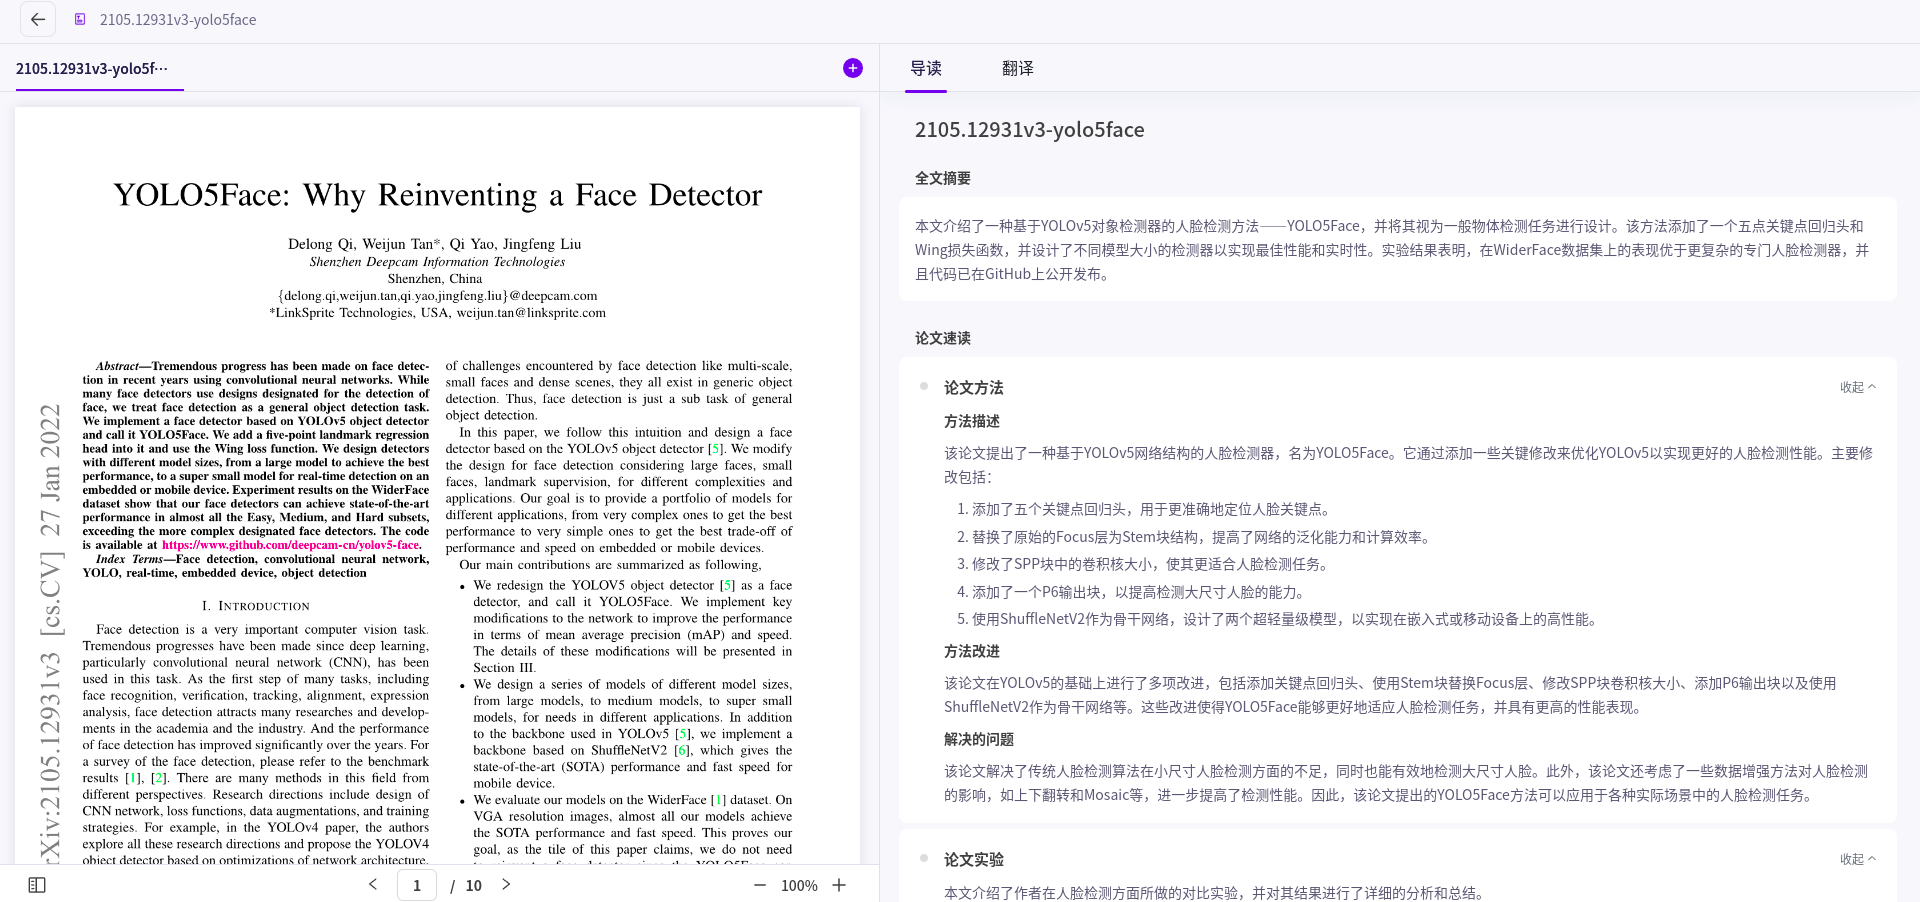Open the yolov5-face GitHub link
The height and width of the screenshot is (902, 1920).
click(x=291, y=545)
